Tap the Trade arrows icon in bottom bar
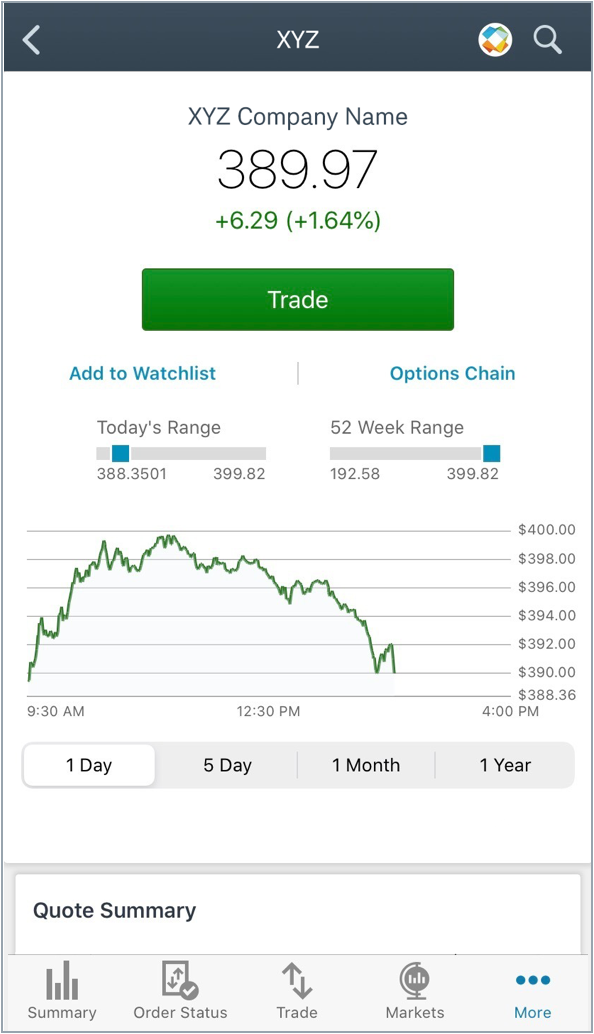The width and height of the screenshot is (594, 1034). click(297, 980)
